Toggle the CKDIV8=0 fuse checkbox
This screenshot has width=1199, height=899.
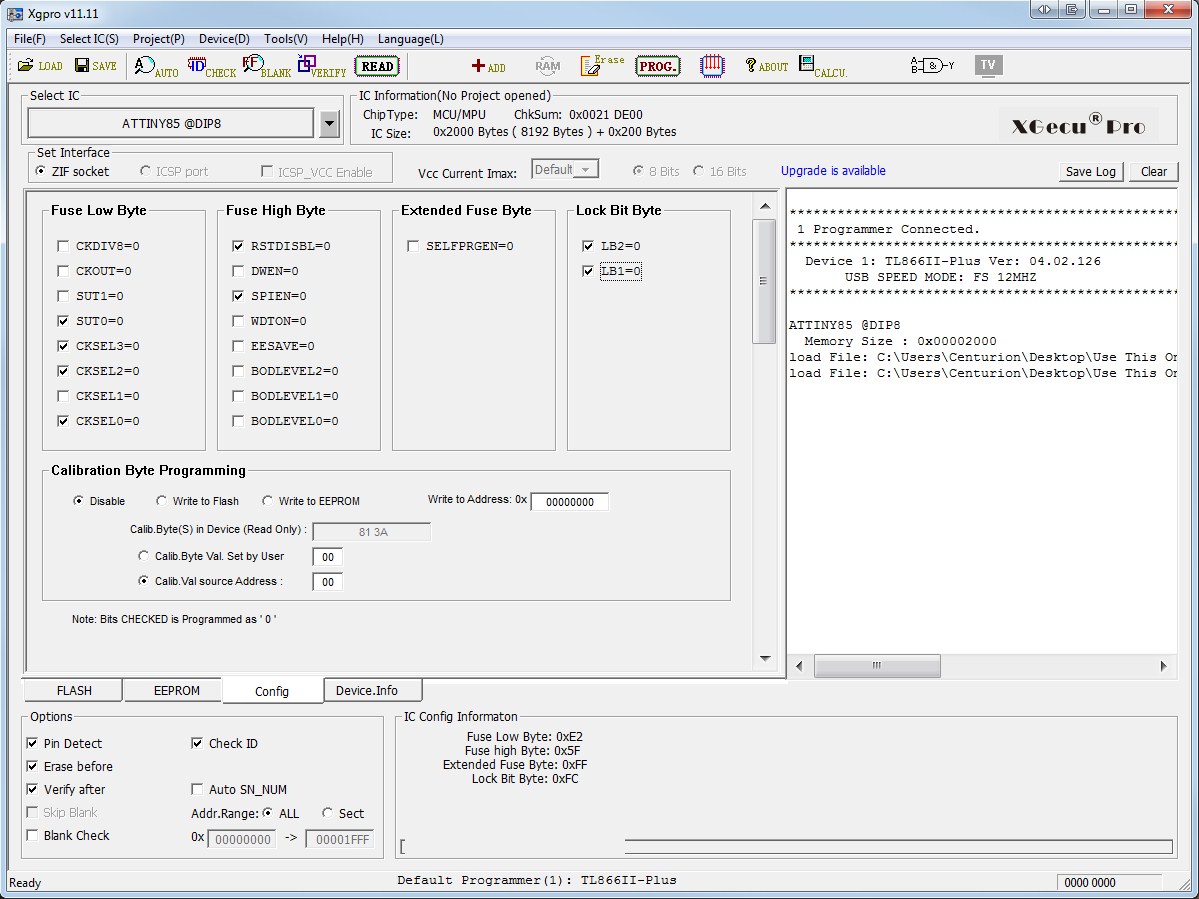(x=64, y=246)
